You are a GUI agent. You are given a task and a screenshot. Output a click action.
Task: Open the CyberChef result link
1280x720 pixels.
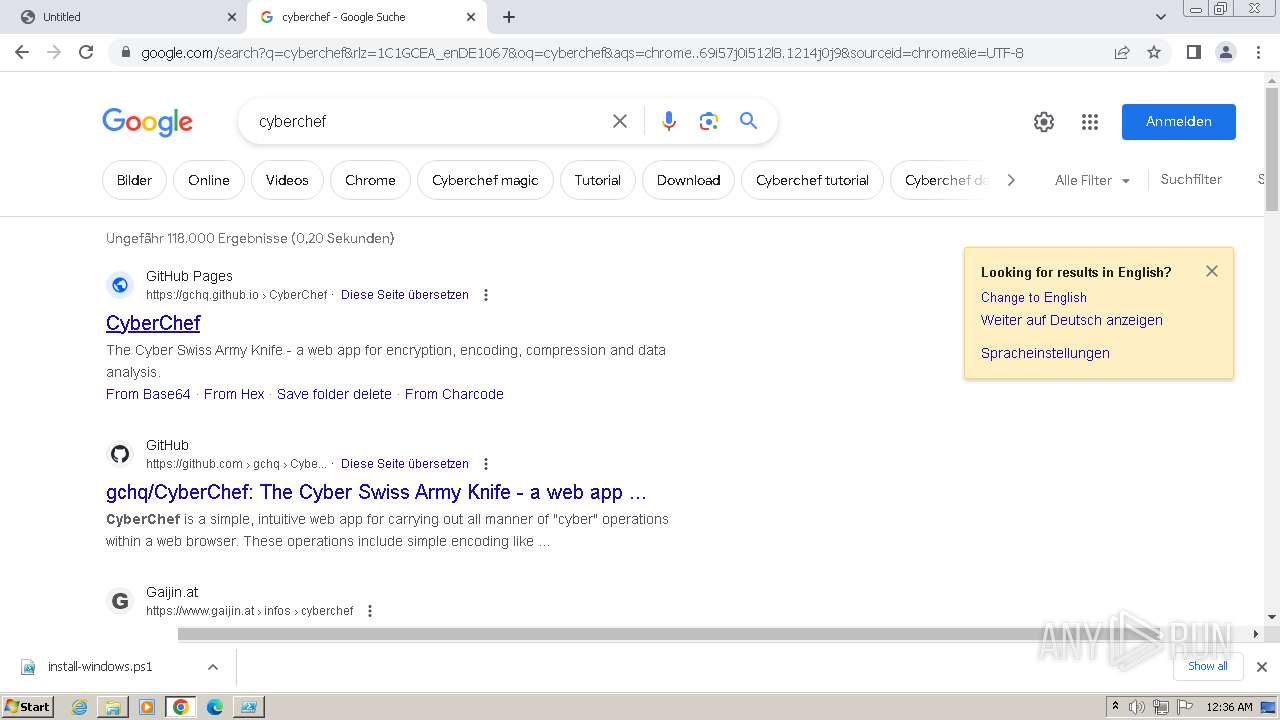[153, 323]
